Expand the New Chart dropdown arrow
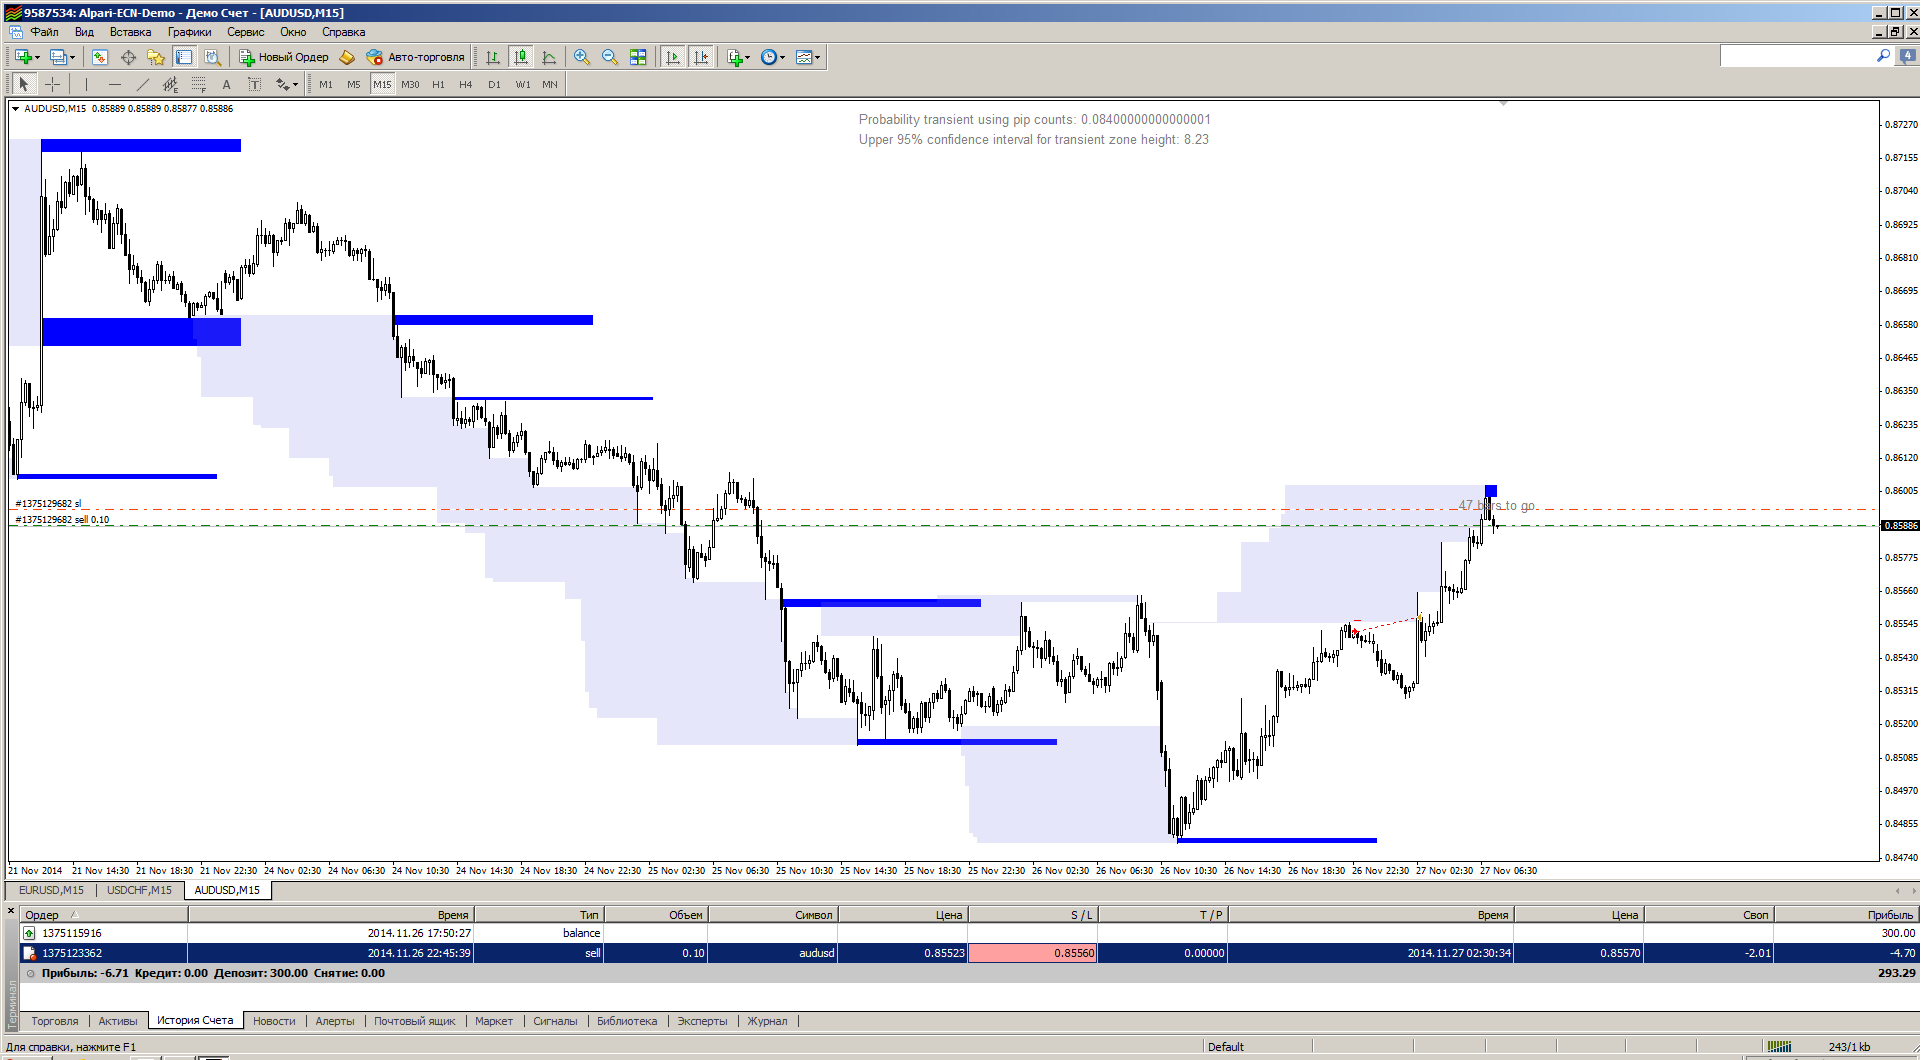 (x=37, y=57)
